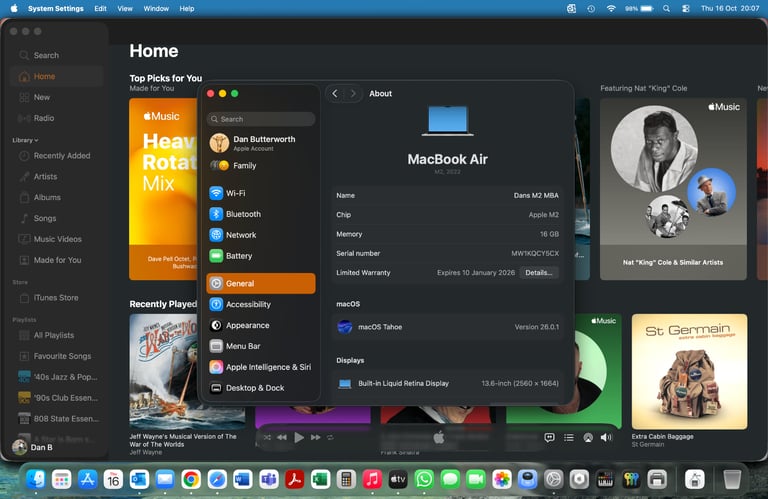Go back using the About pane chevron
768x499 pixels.
334,93
